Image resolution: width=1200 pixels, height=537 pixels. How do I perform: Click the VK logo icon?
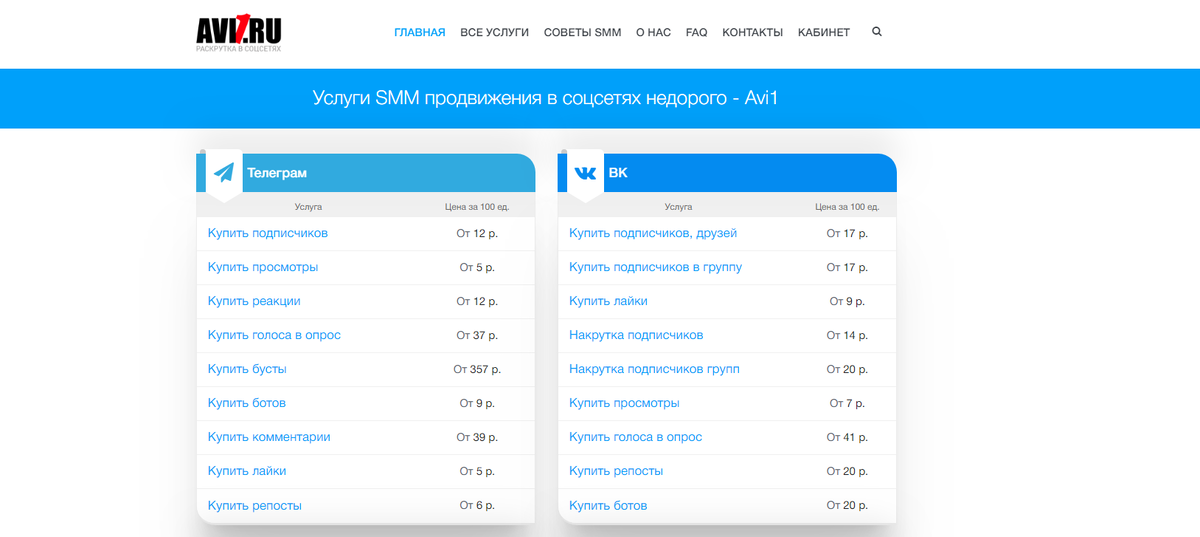click(586, 173)
